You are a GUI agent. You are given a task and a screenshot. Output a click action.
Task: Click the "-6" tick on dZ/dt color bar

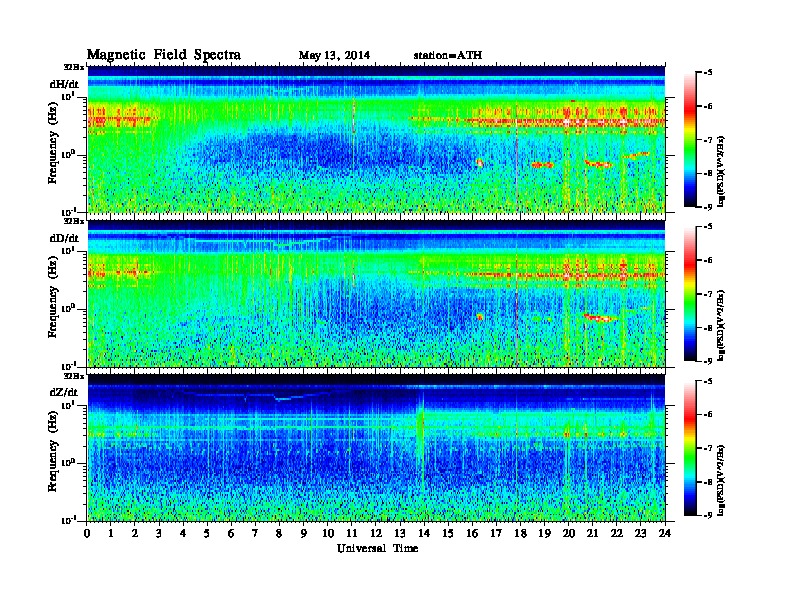point(708,415)
